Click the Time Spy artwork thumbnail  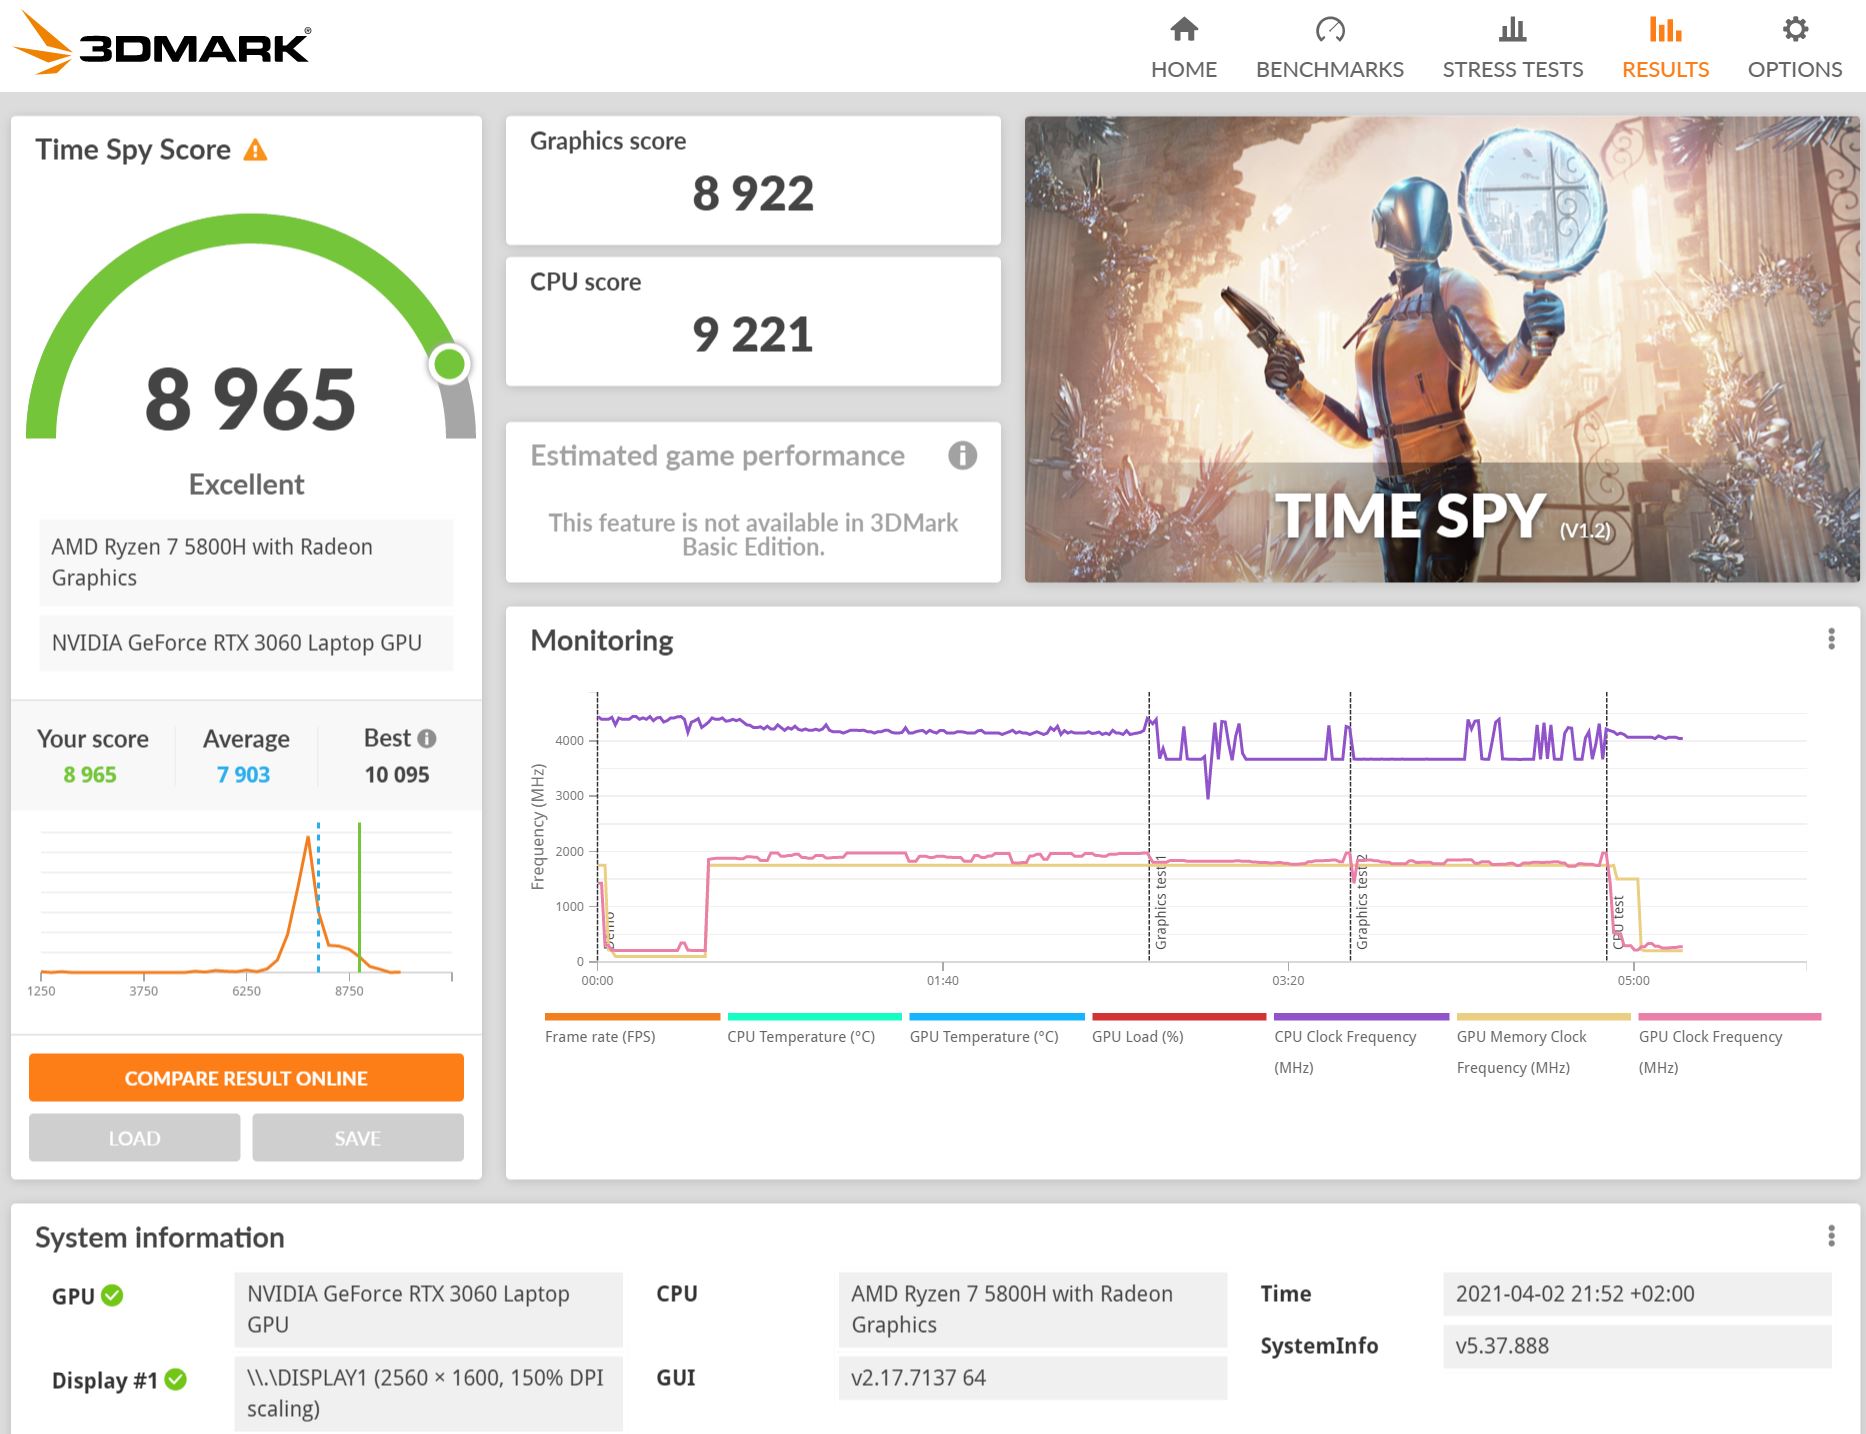(1441, 349)
